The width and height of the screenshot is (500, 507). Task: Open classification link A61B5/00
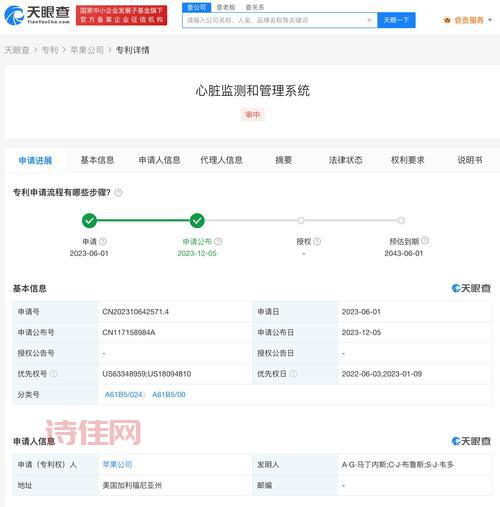tap(169, 395)
